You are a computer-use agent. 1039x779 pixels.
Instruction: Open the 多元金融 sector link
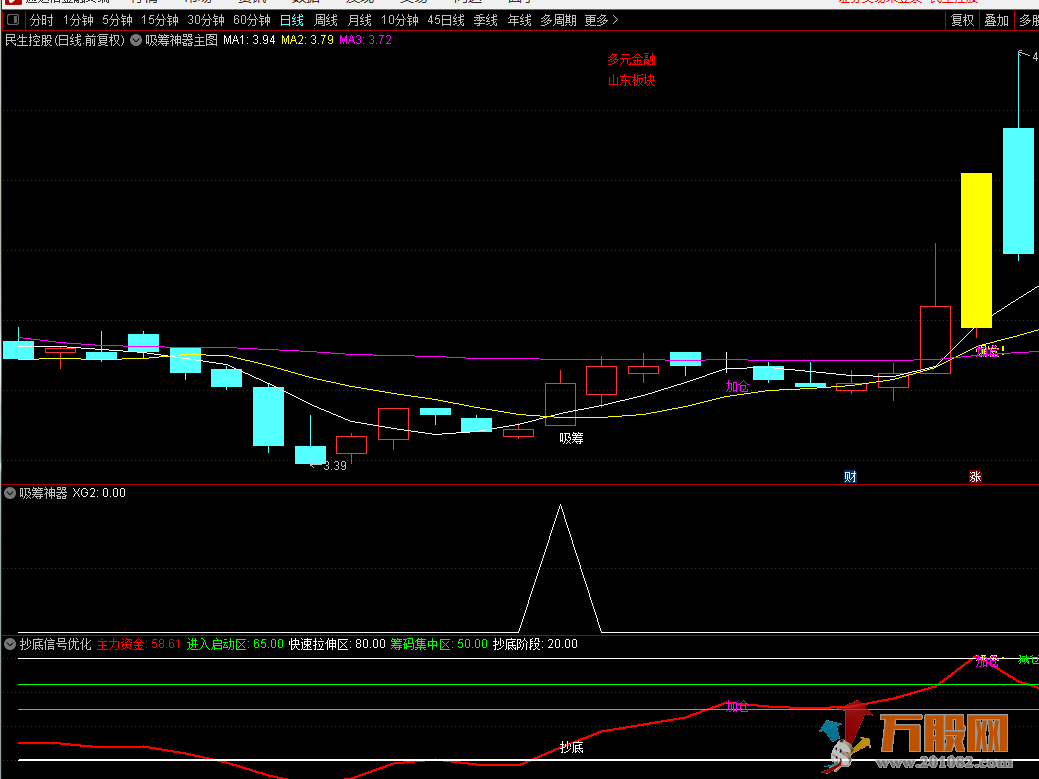click(631, 60)
